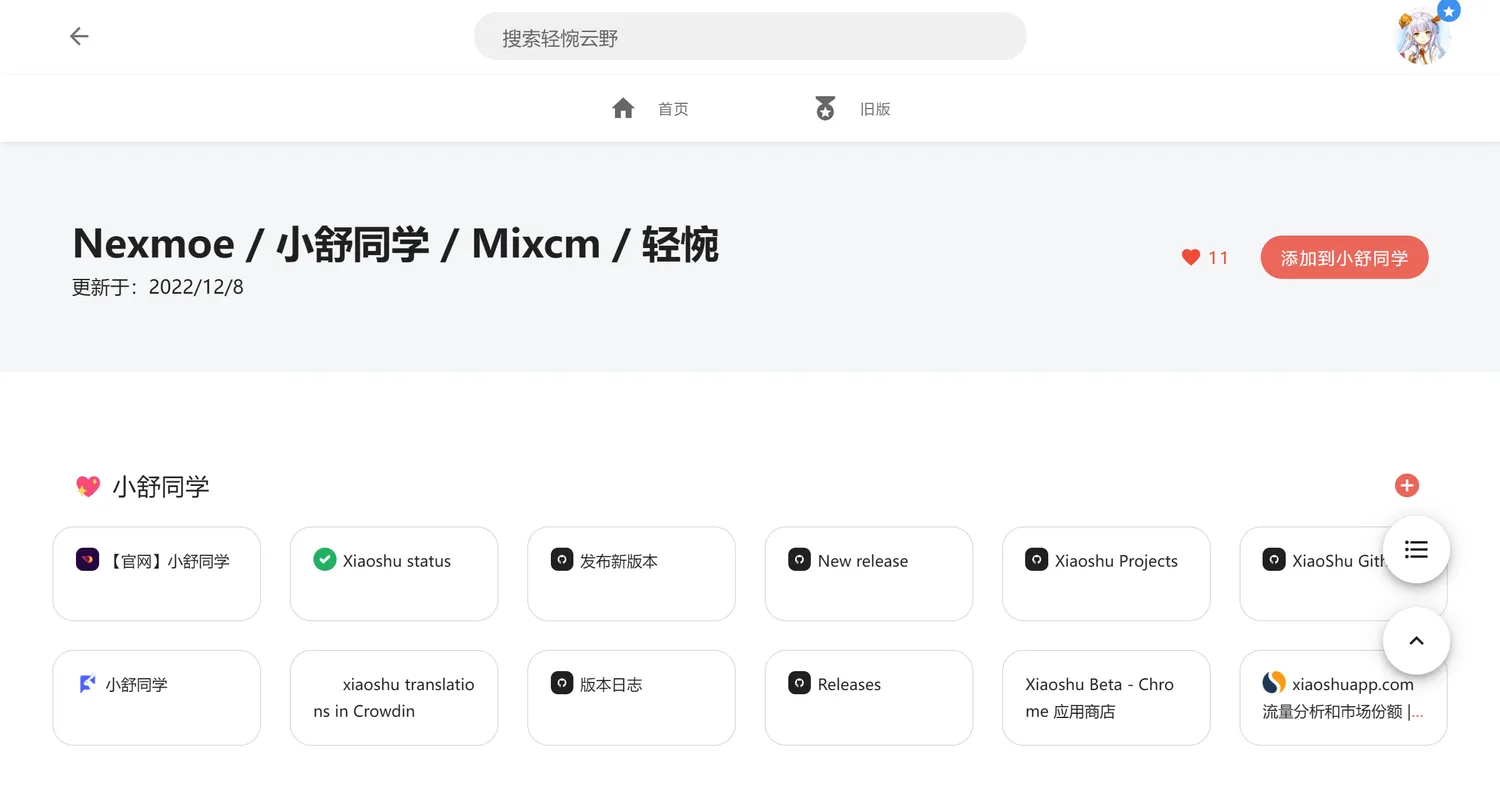Switch to the 首页 tab
This screenshot has height=788, width=1500.
pos(650,108)
